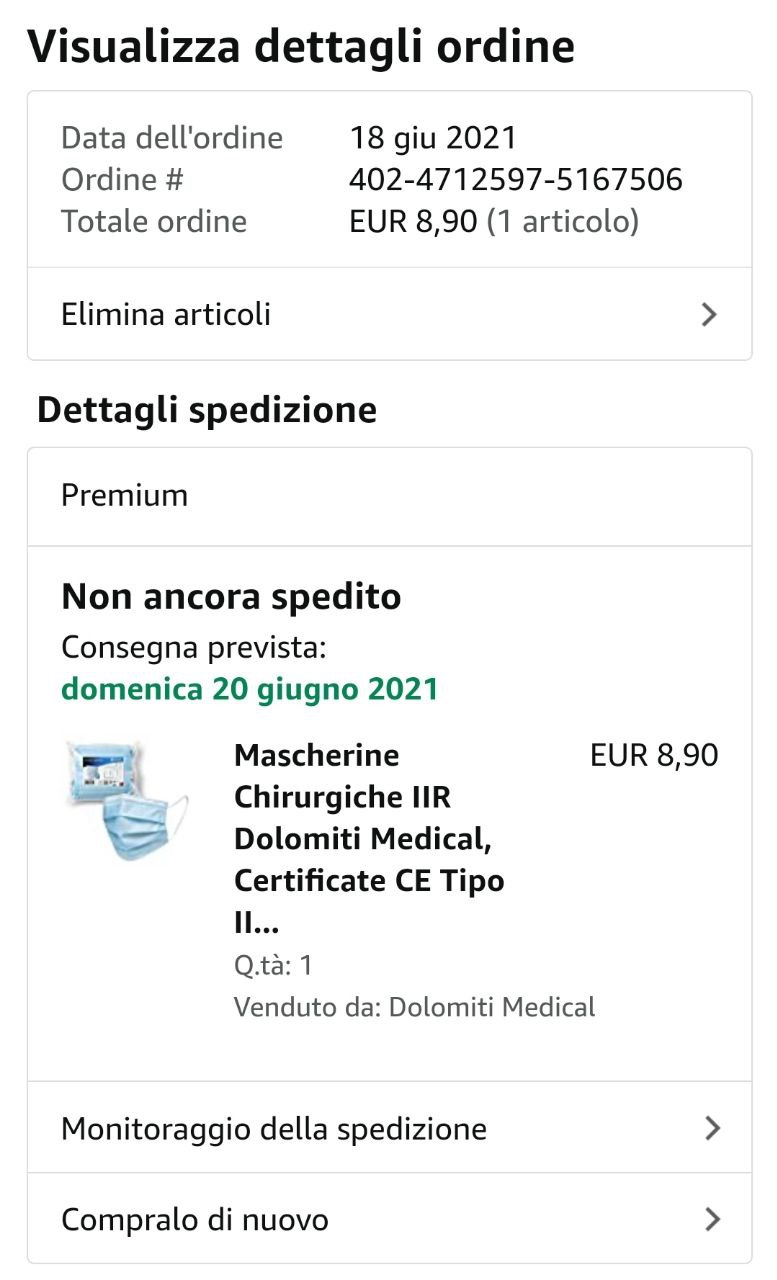Viewport: 777px width, 1280px height.
Task: Tap the Premium shipping label
Action: pyautogui.click(x=125, y=496)
